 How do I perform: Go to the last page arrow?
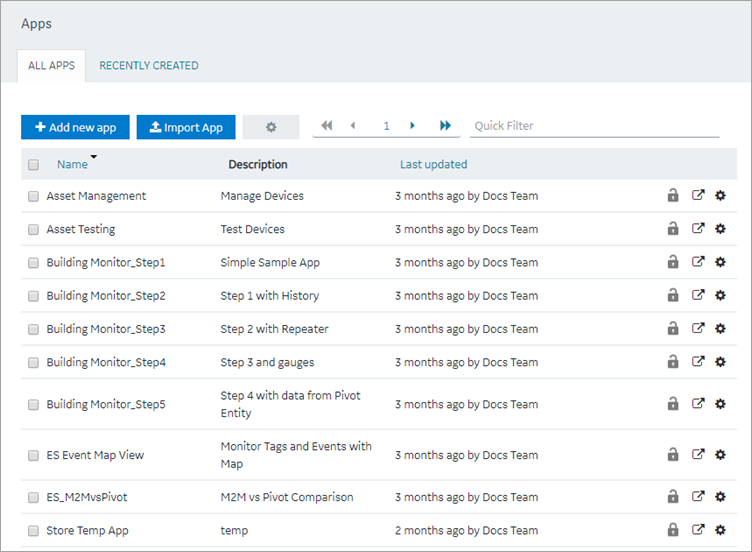point(446,126)
